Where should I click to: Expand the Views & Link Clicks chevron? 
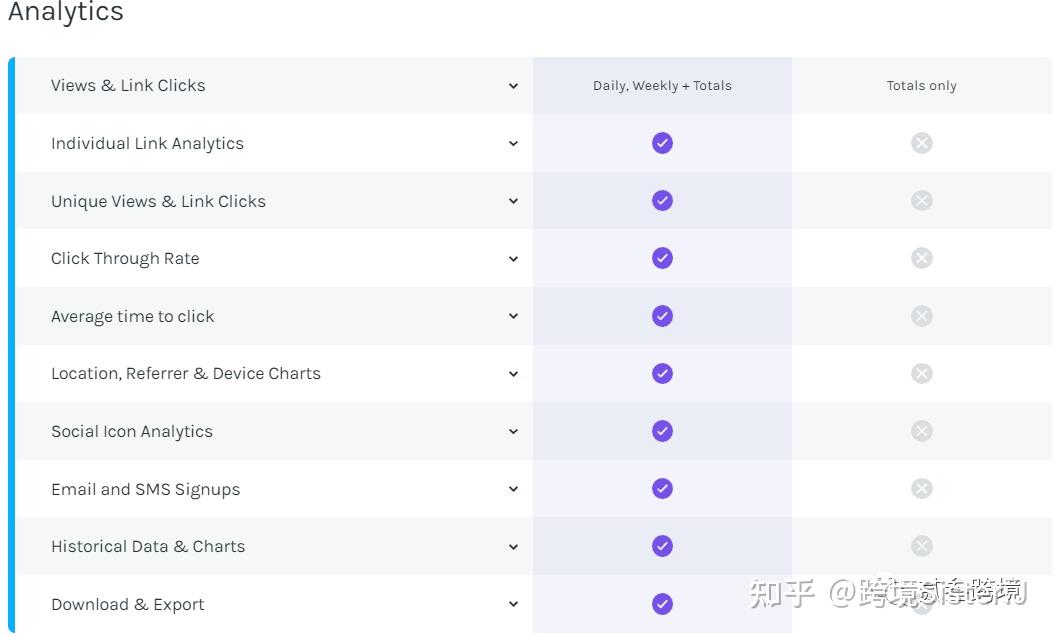(513, 86)
